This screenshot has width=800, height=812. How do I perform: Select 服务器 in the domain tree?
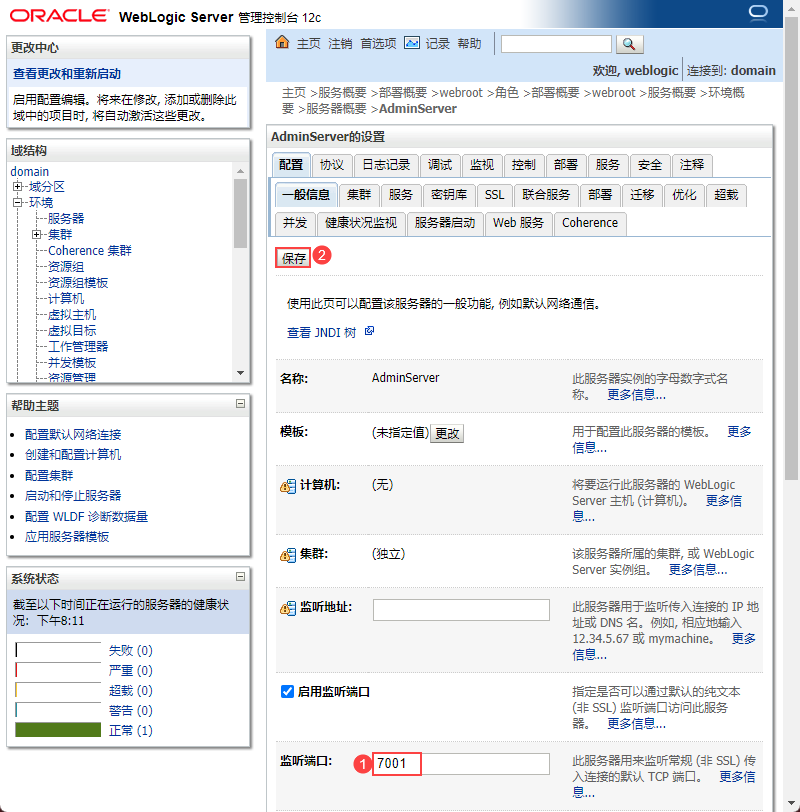(x=66, y=219)
